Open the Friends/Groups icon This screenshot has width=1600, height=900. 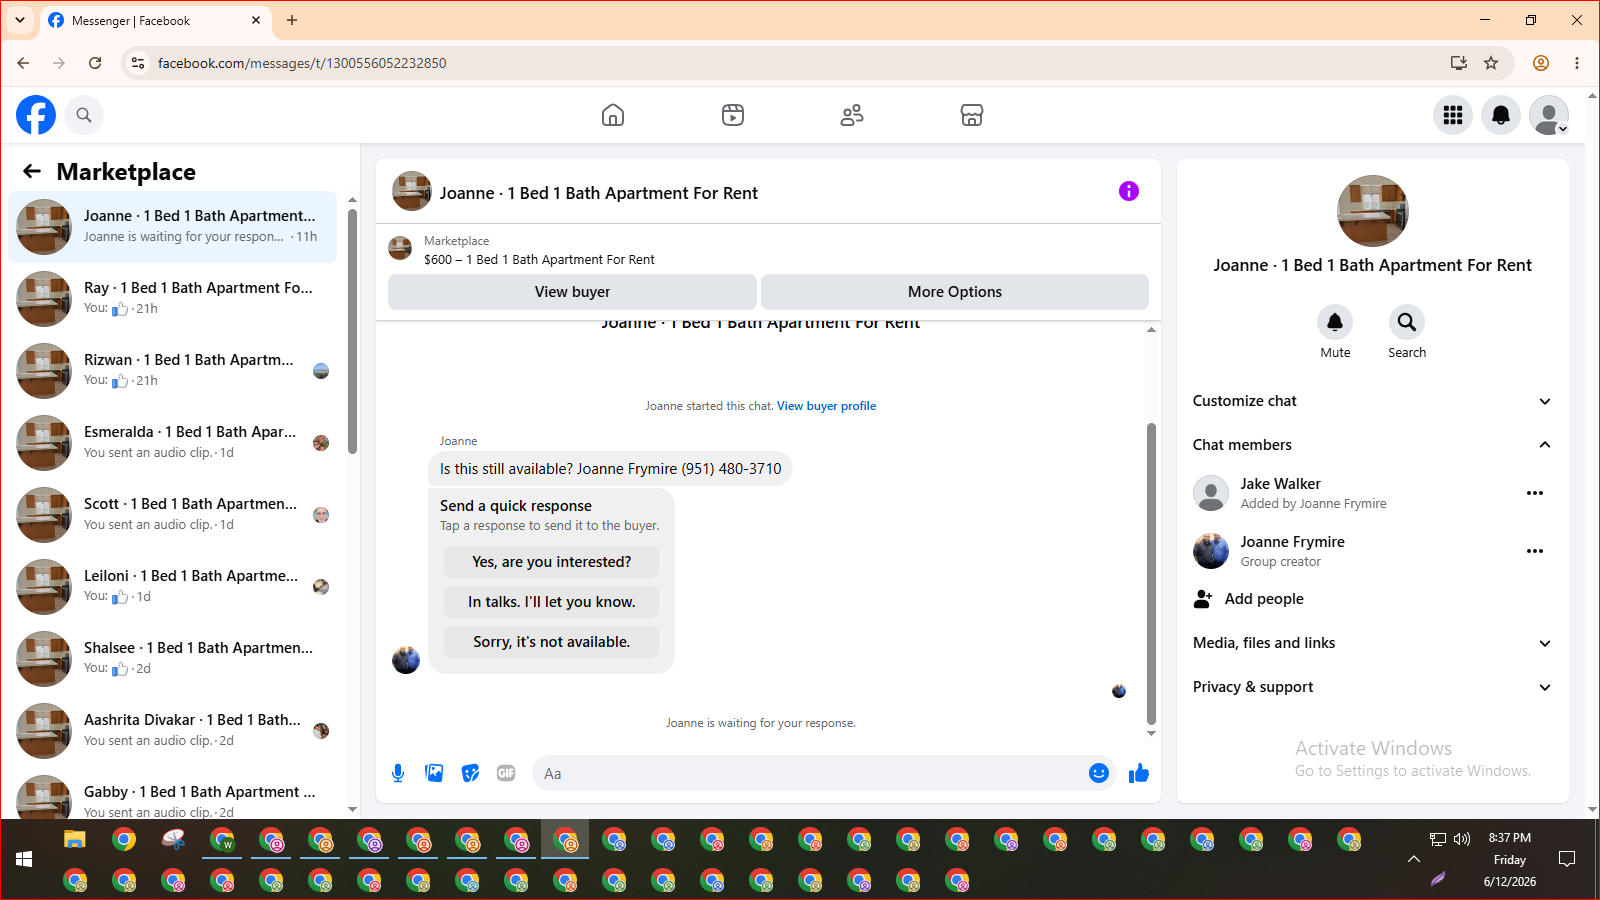pyautogui.click(x=852, y=115)
